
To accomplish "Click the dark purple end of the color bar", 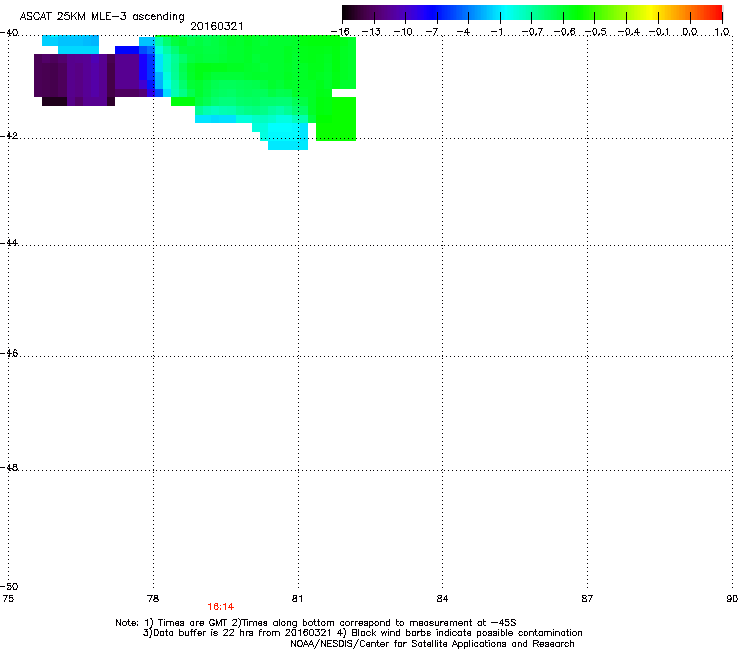I will (x=352, y=12).
